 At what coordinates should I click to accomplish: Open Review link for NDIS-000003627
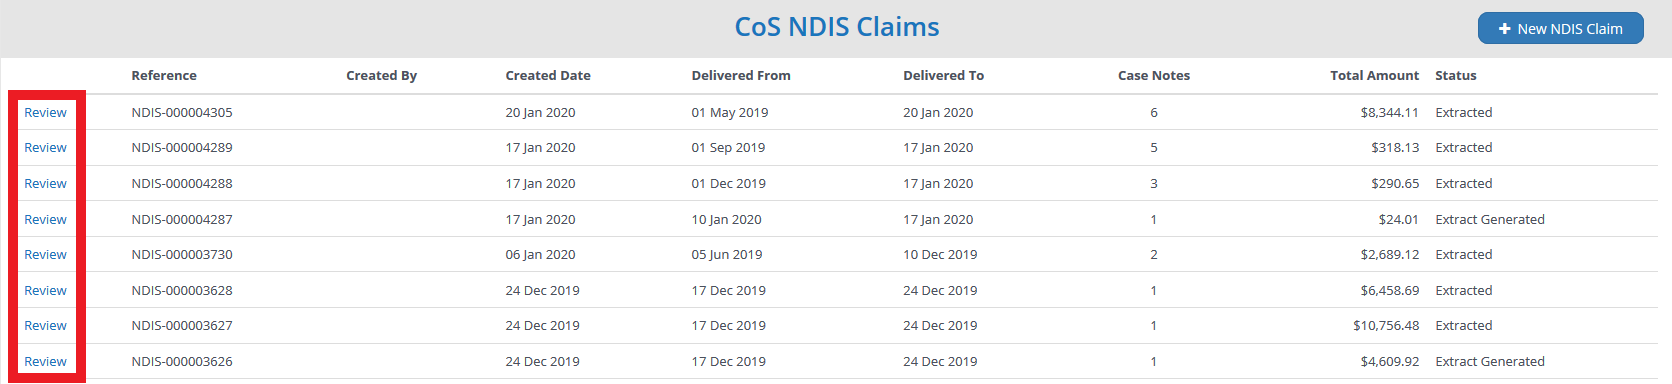tap(46, 326)
